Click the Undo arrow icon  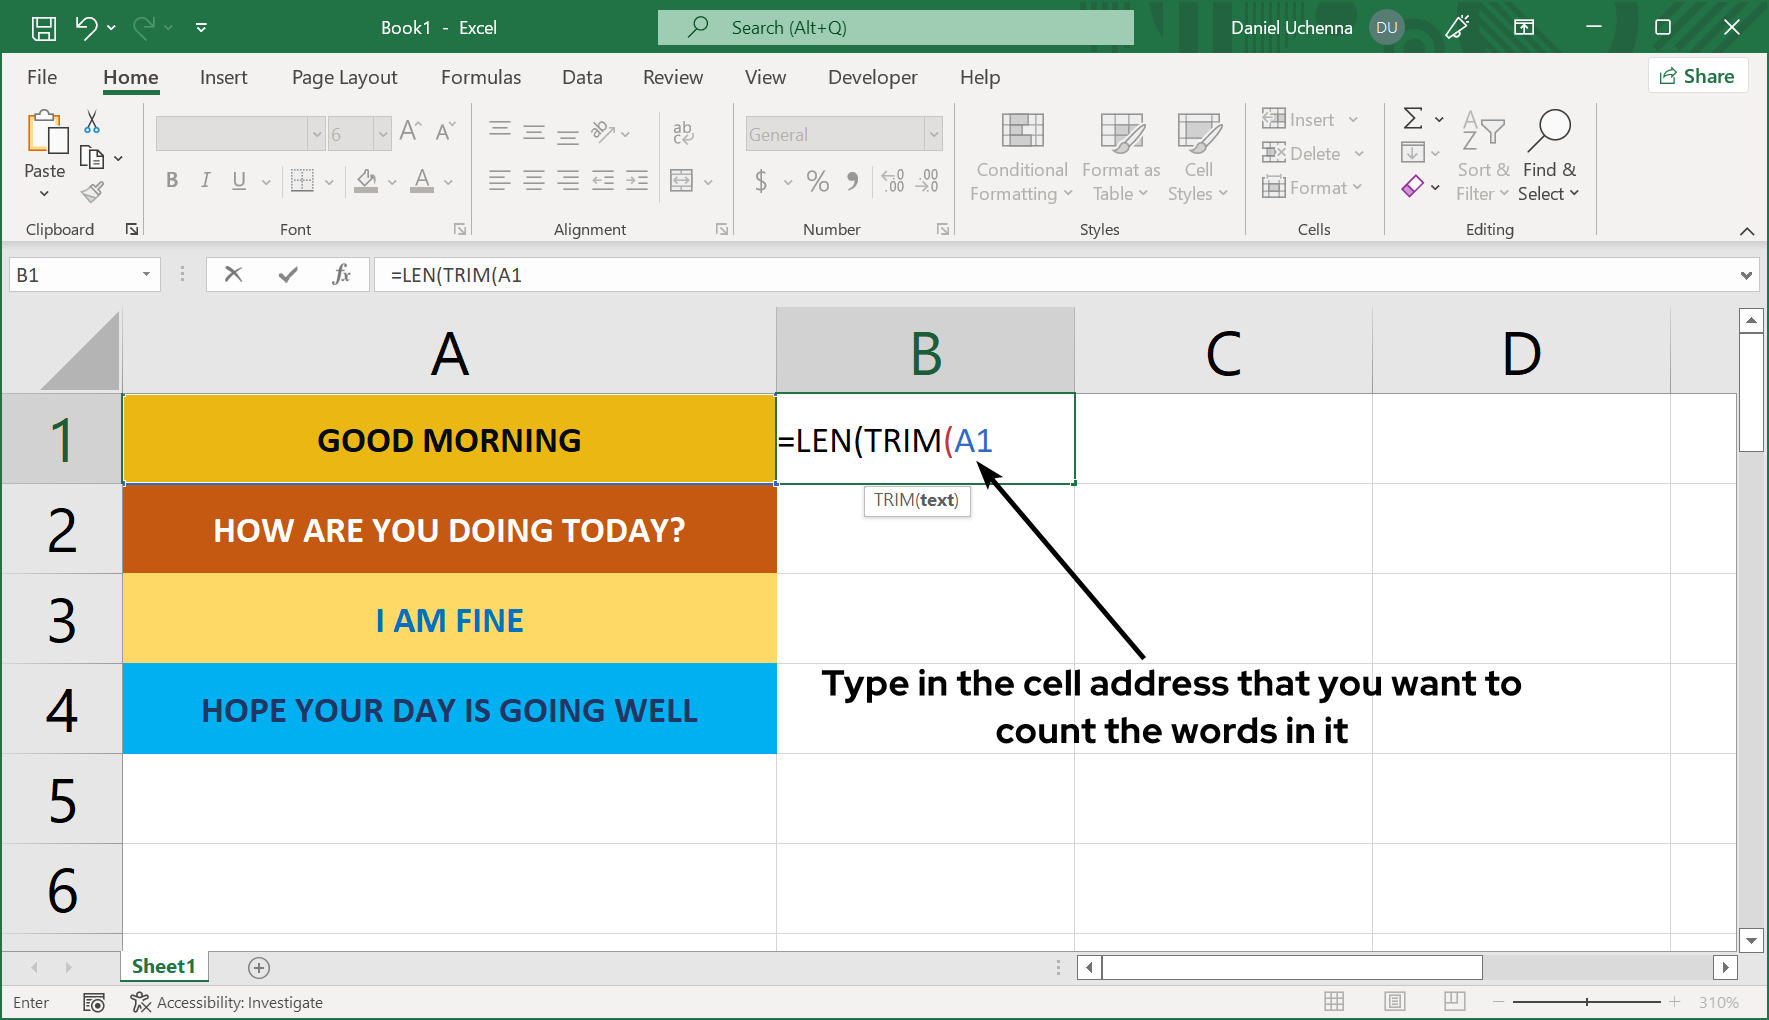[86, 28]
